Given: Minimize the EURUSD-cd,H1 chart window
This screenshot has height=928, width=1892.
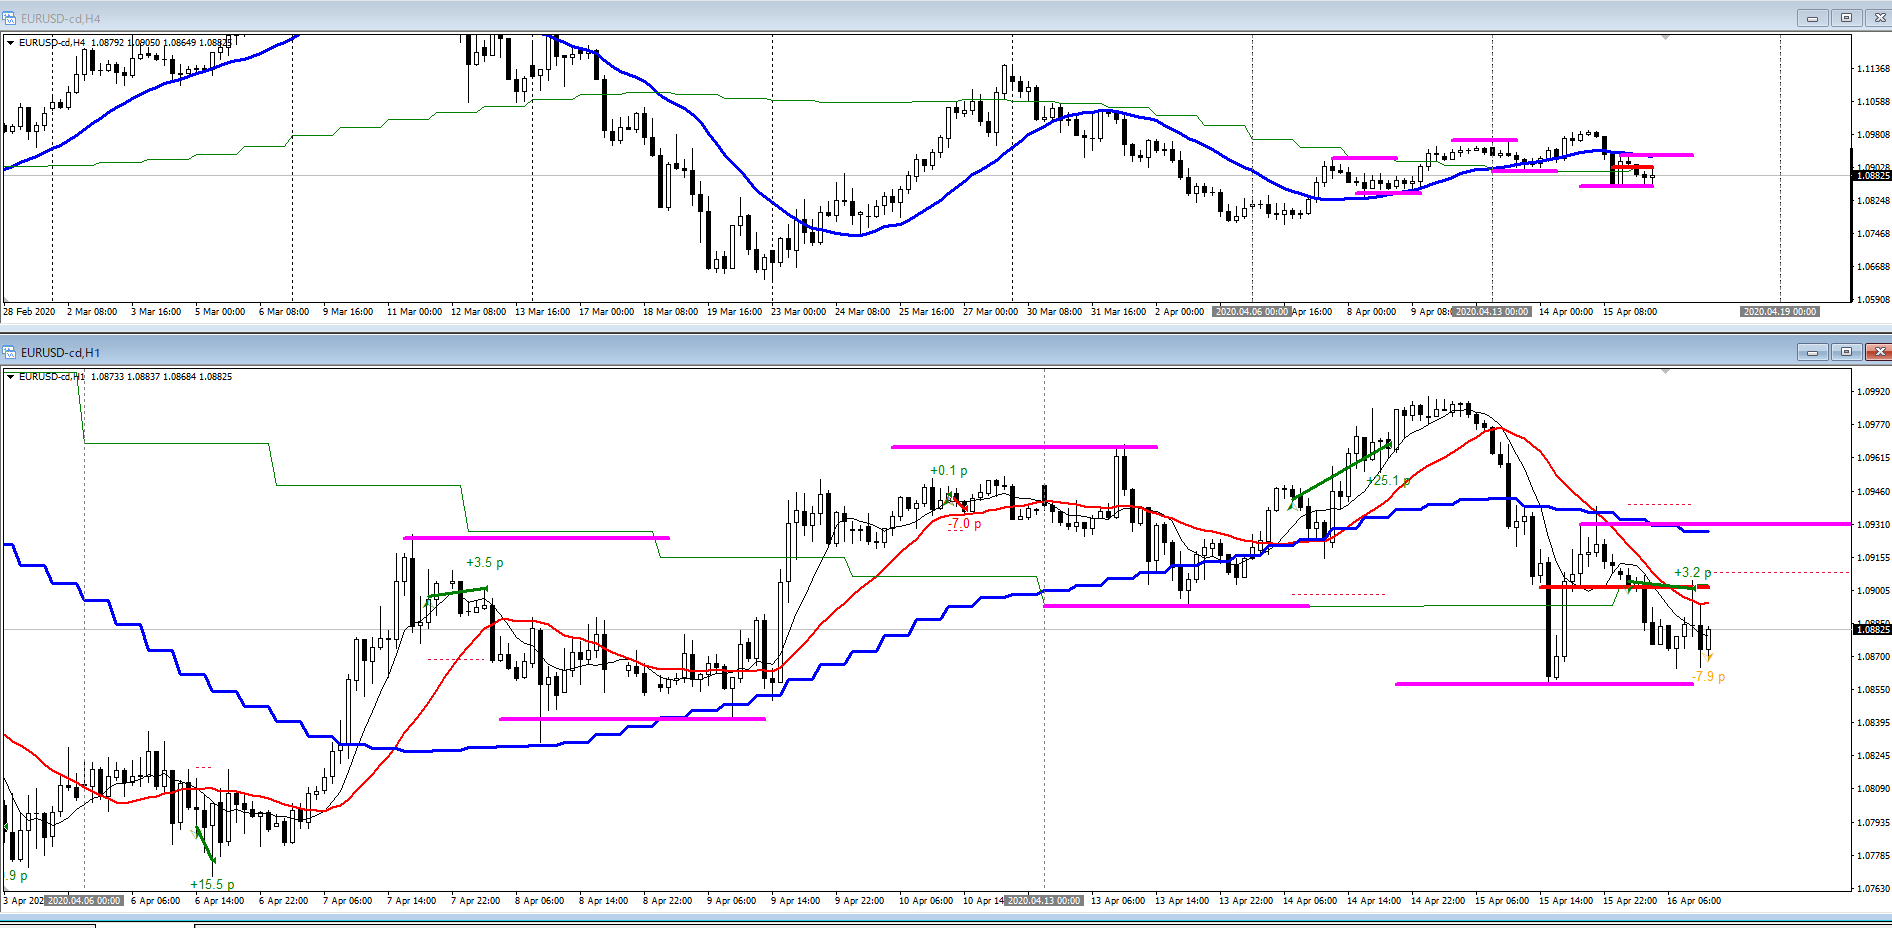Looking at the screenshot, I should tap(1812, 352).
